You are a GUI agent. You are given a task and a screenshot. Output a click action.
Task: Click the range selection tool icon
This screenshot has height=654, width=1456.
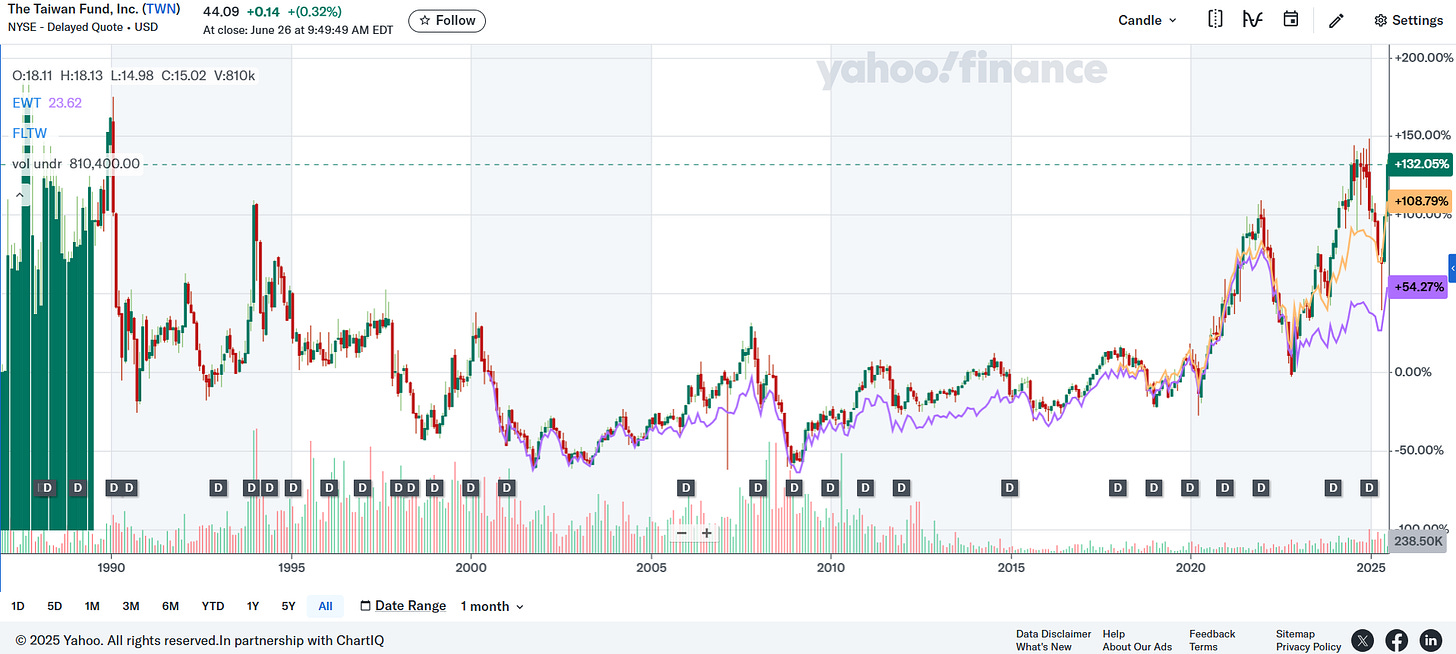[1215, 19]
